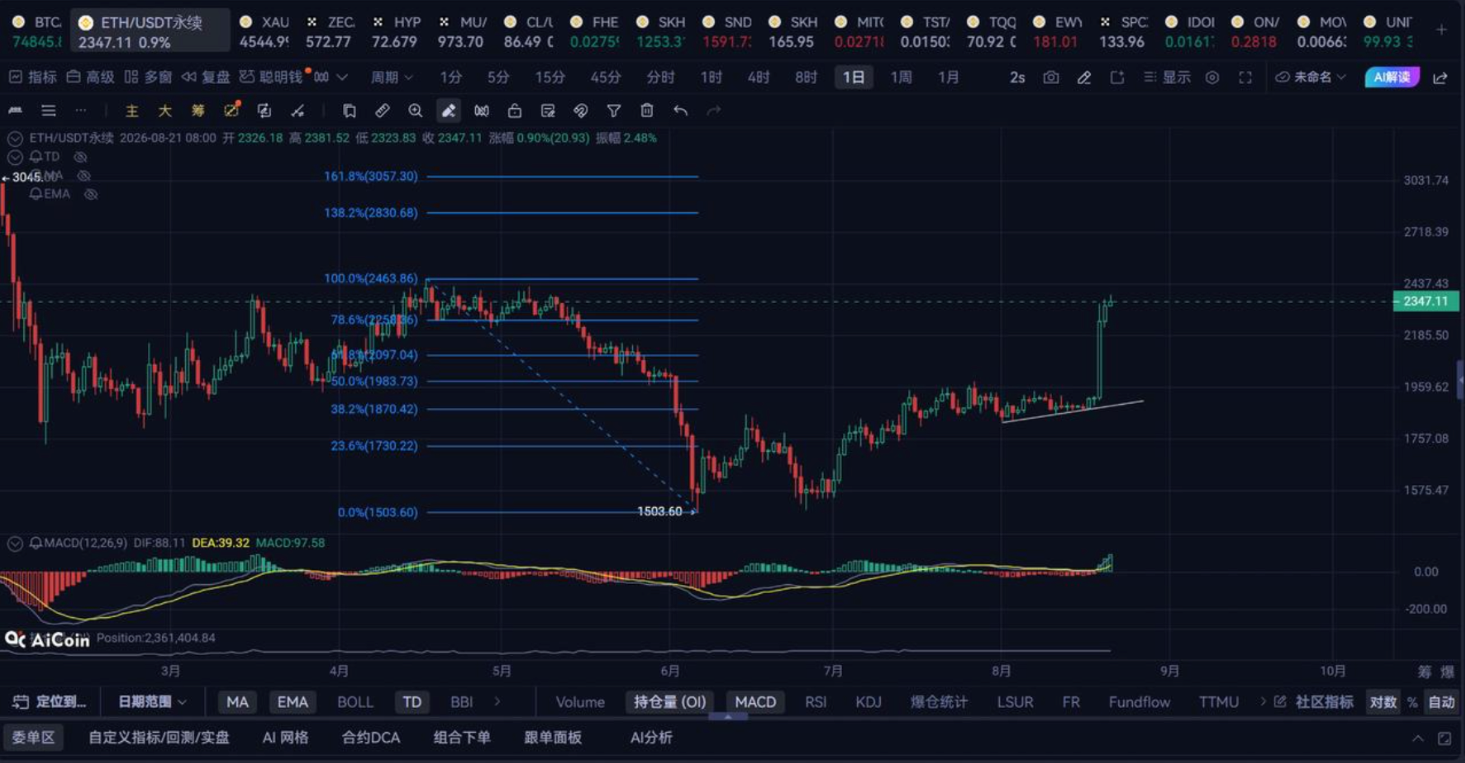The height and width of the screenshot is (763, 1465).
Task: Click the add-note square icon beside pencil
Action: tap(1117, 77)
